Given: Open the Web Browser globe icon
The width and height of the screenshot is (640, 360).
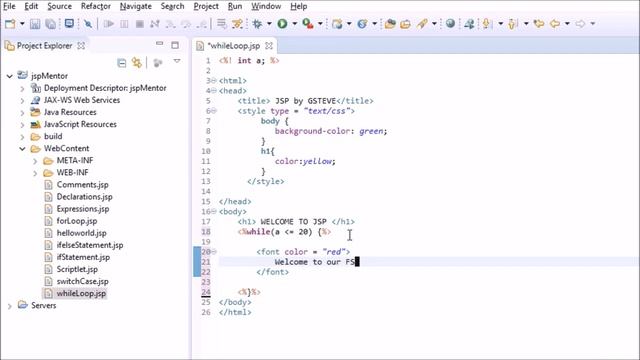Looking at the screenshot, I should coord(450,24).
